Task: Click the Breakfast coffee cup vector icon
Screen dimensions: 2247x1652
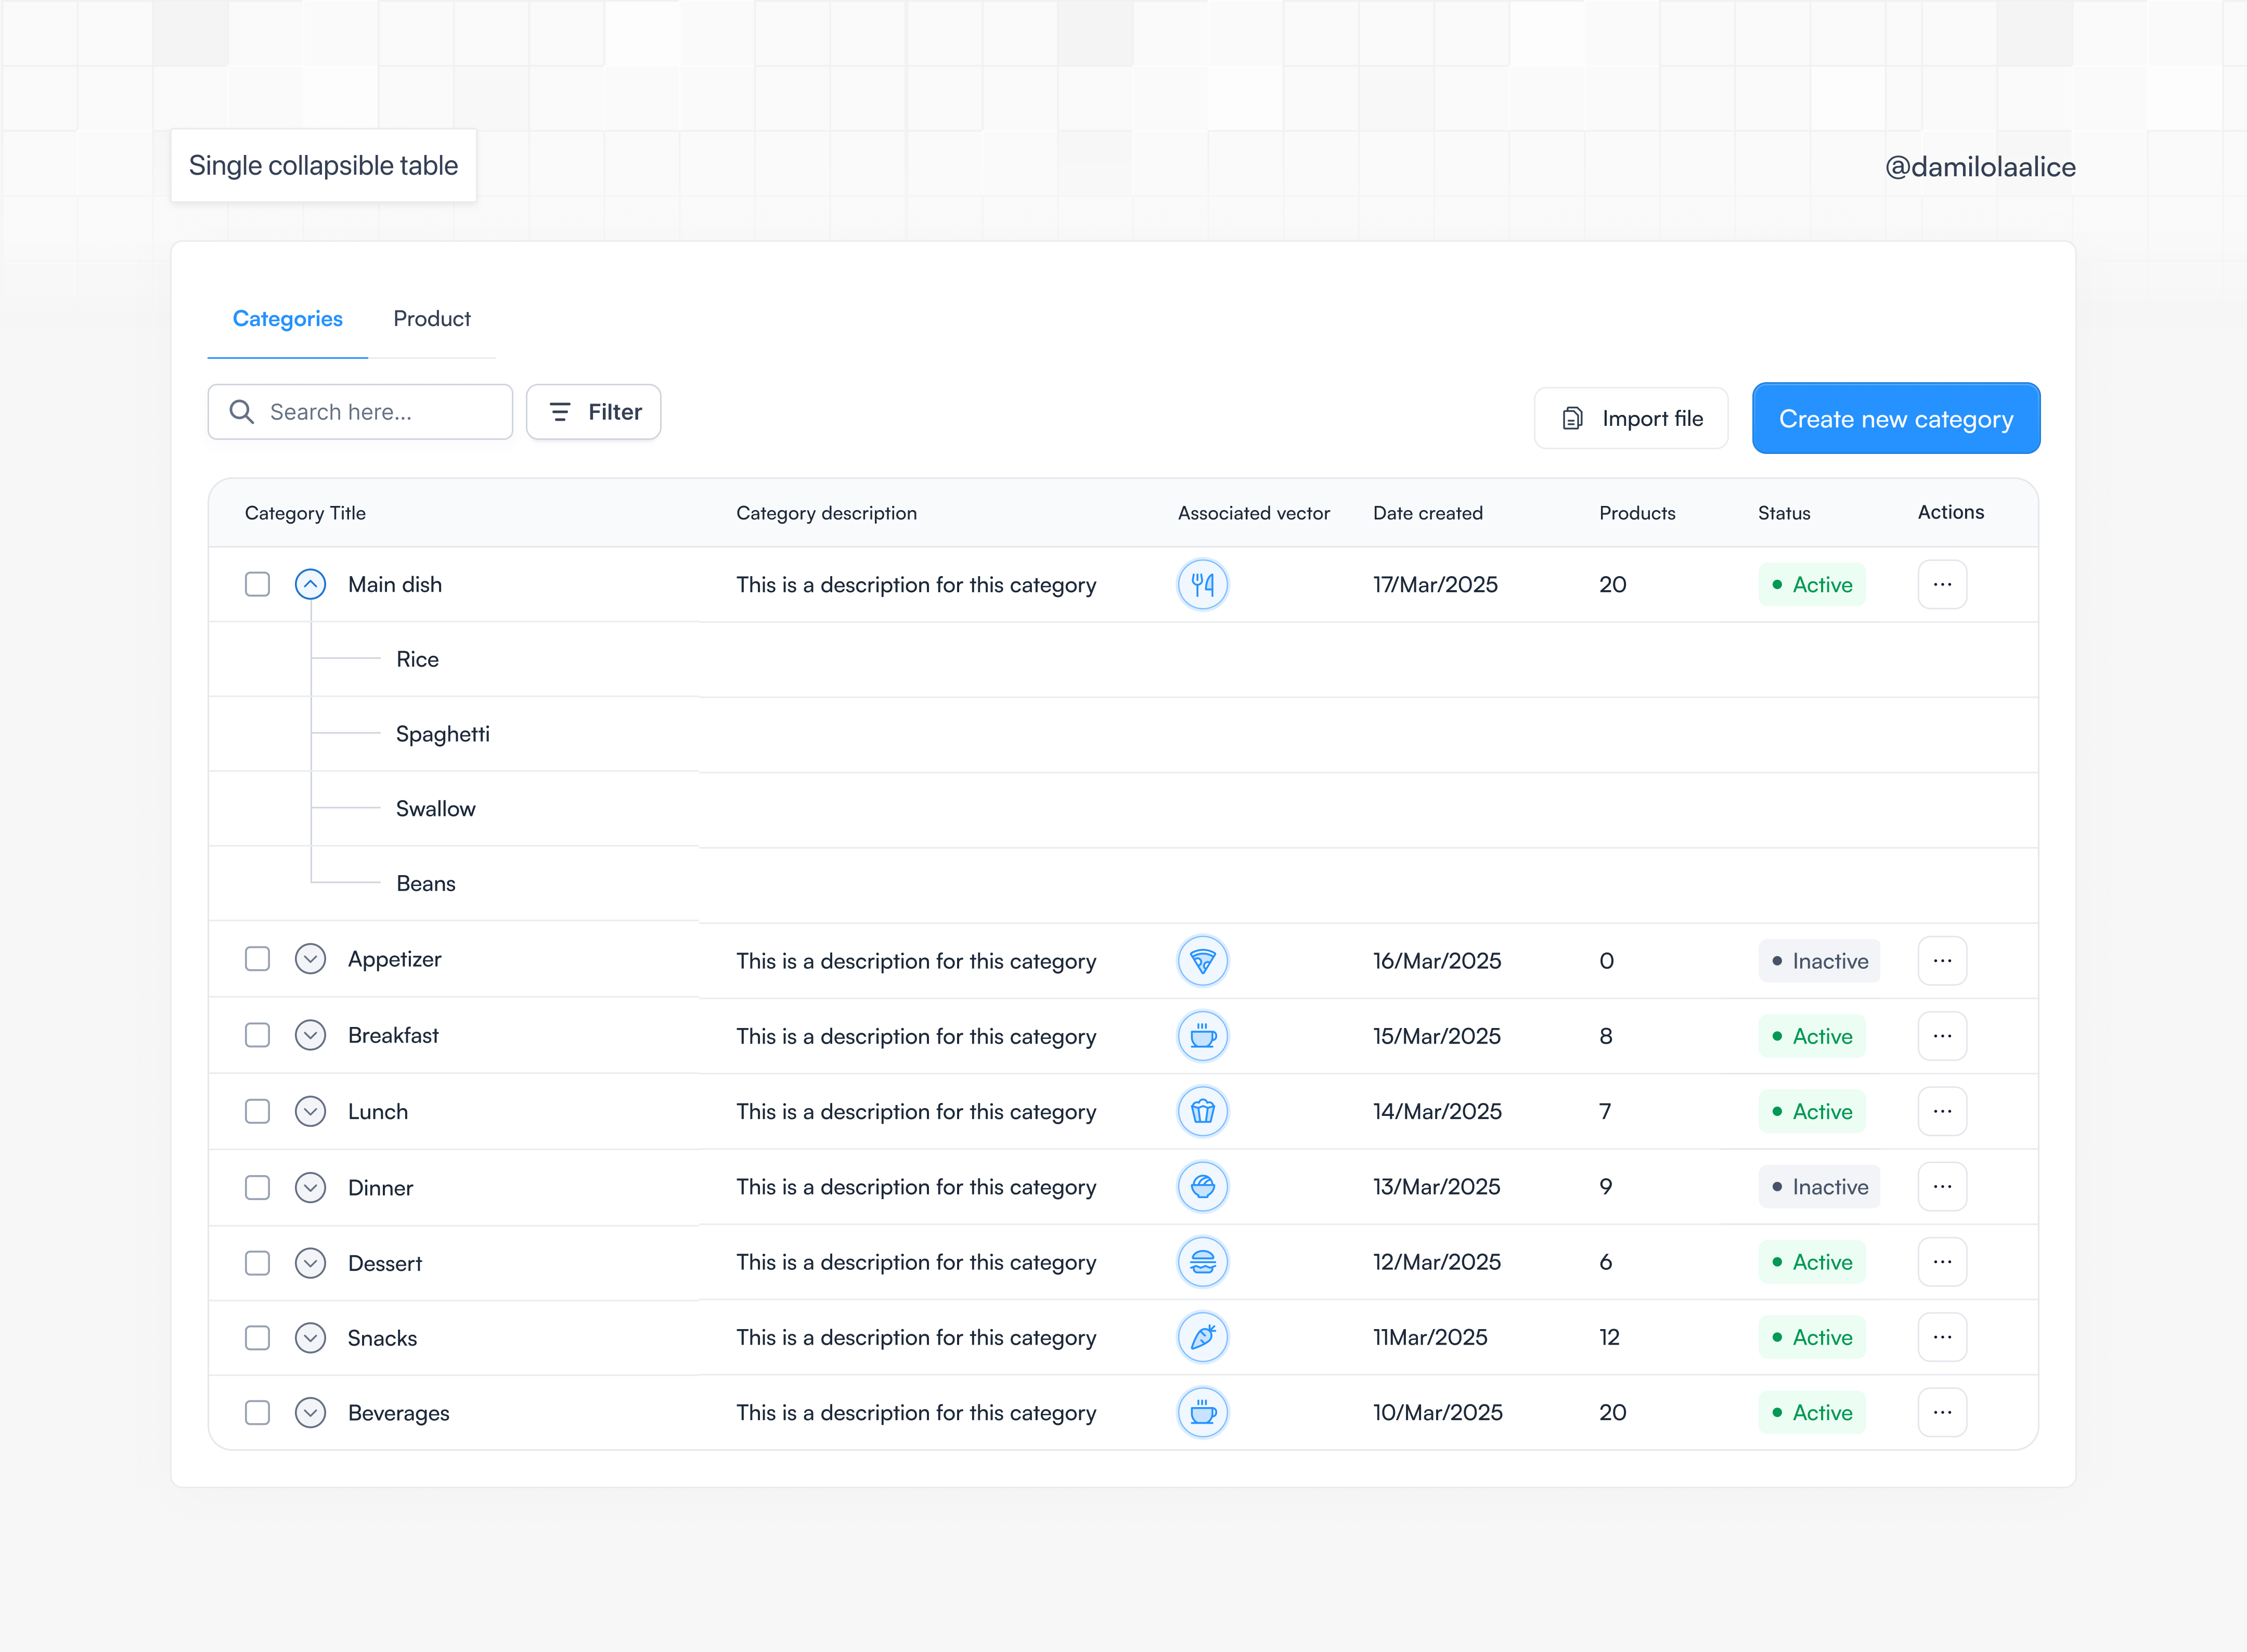Action: (1203, 1036)
